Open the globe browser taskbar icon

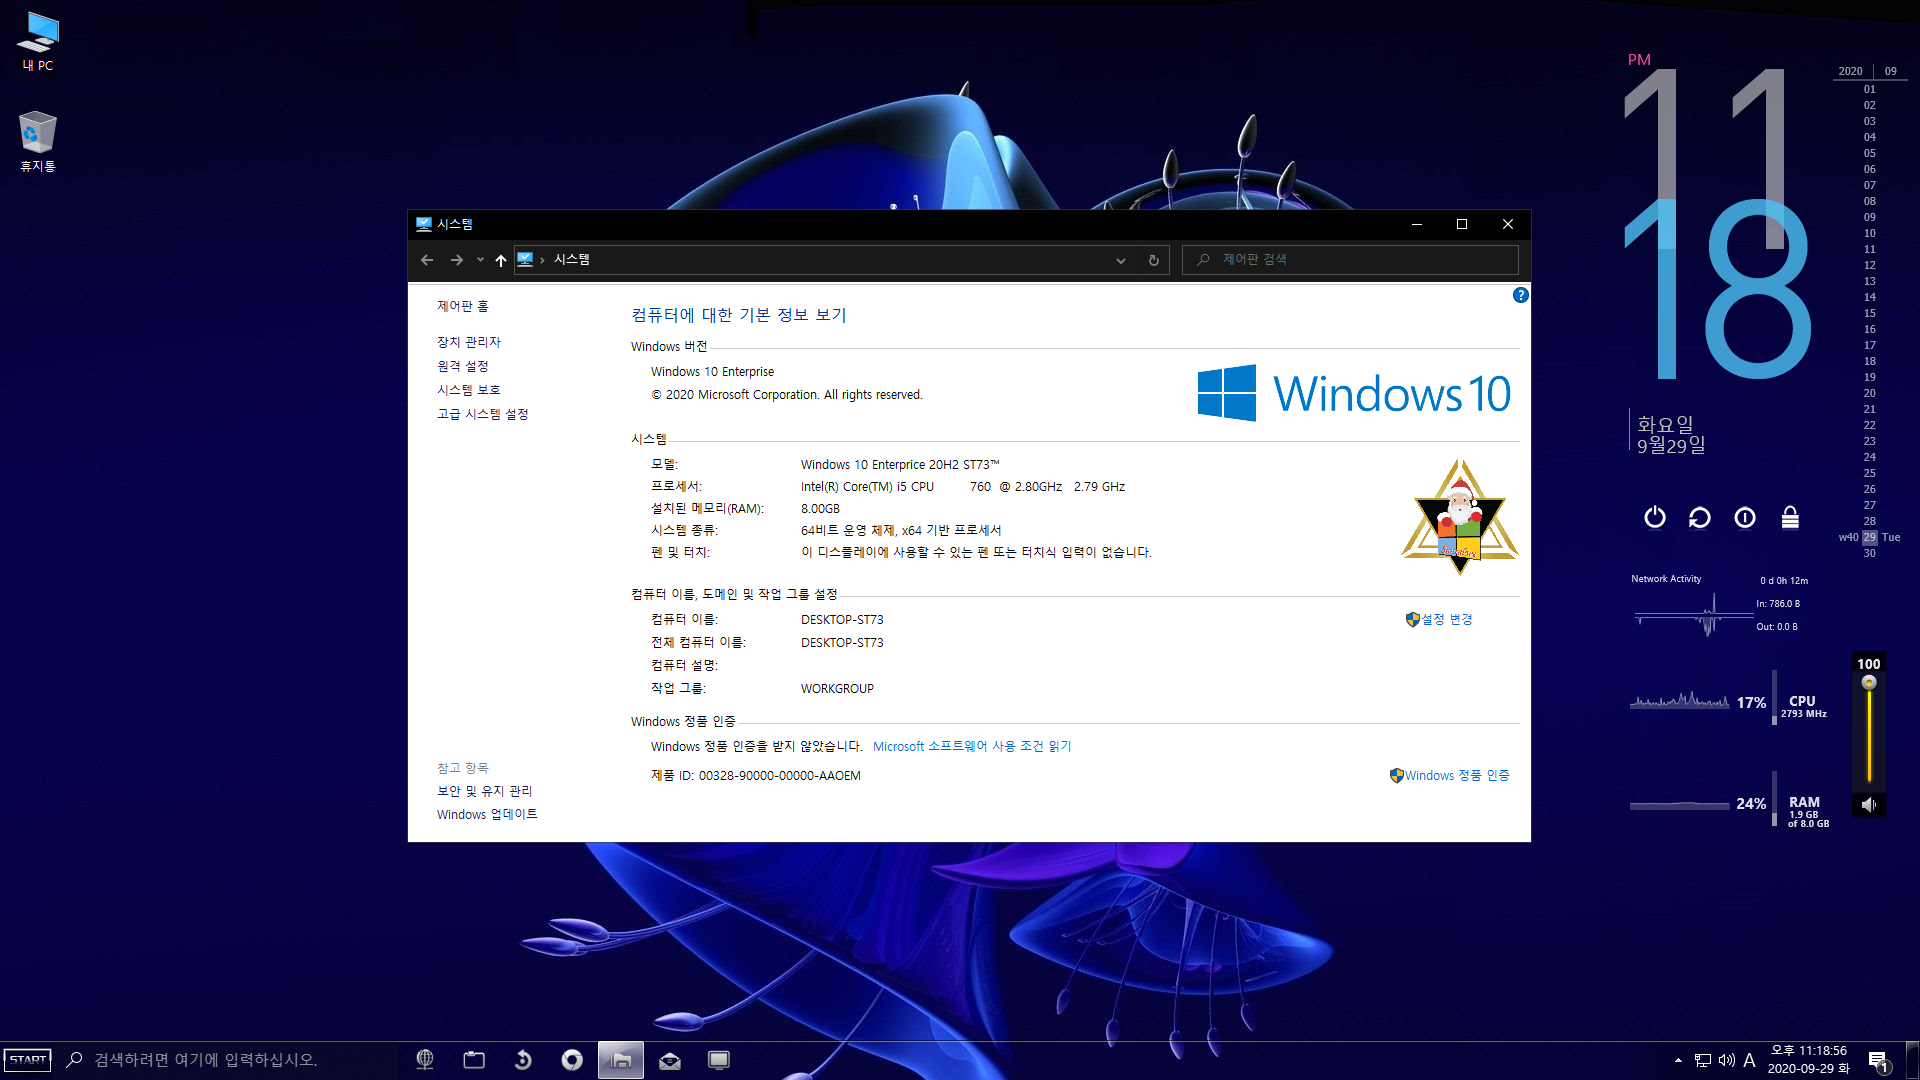point(425,1060)
